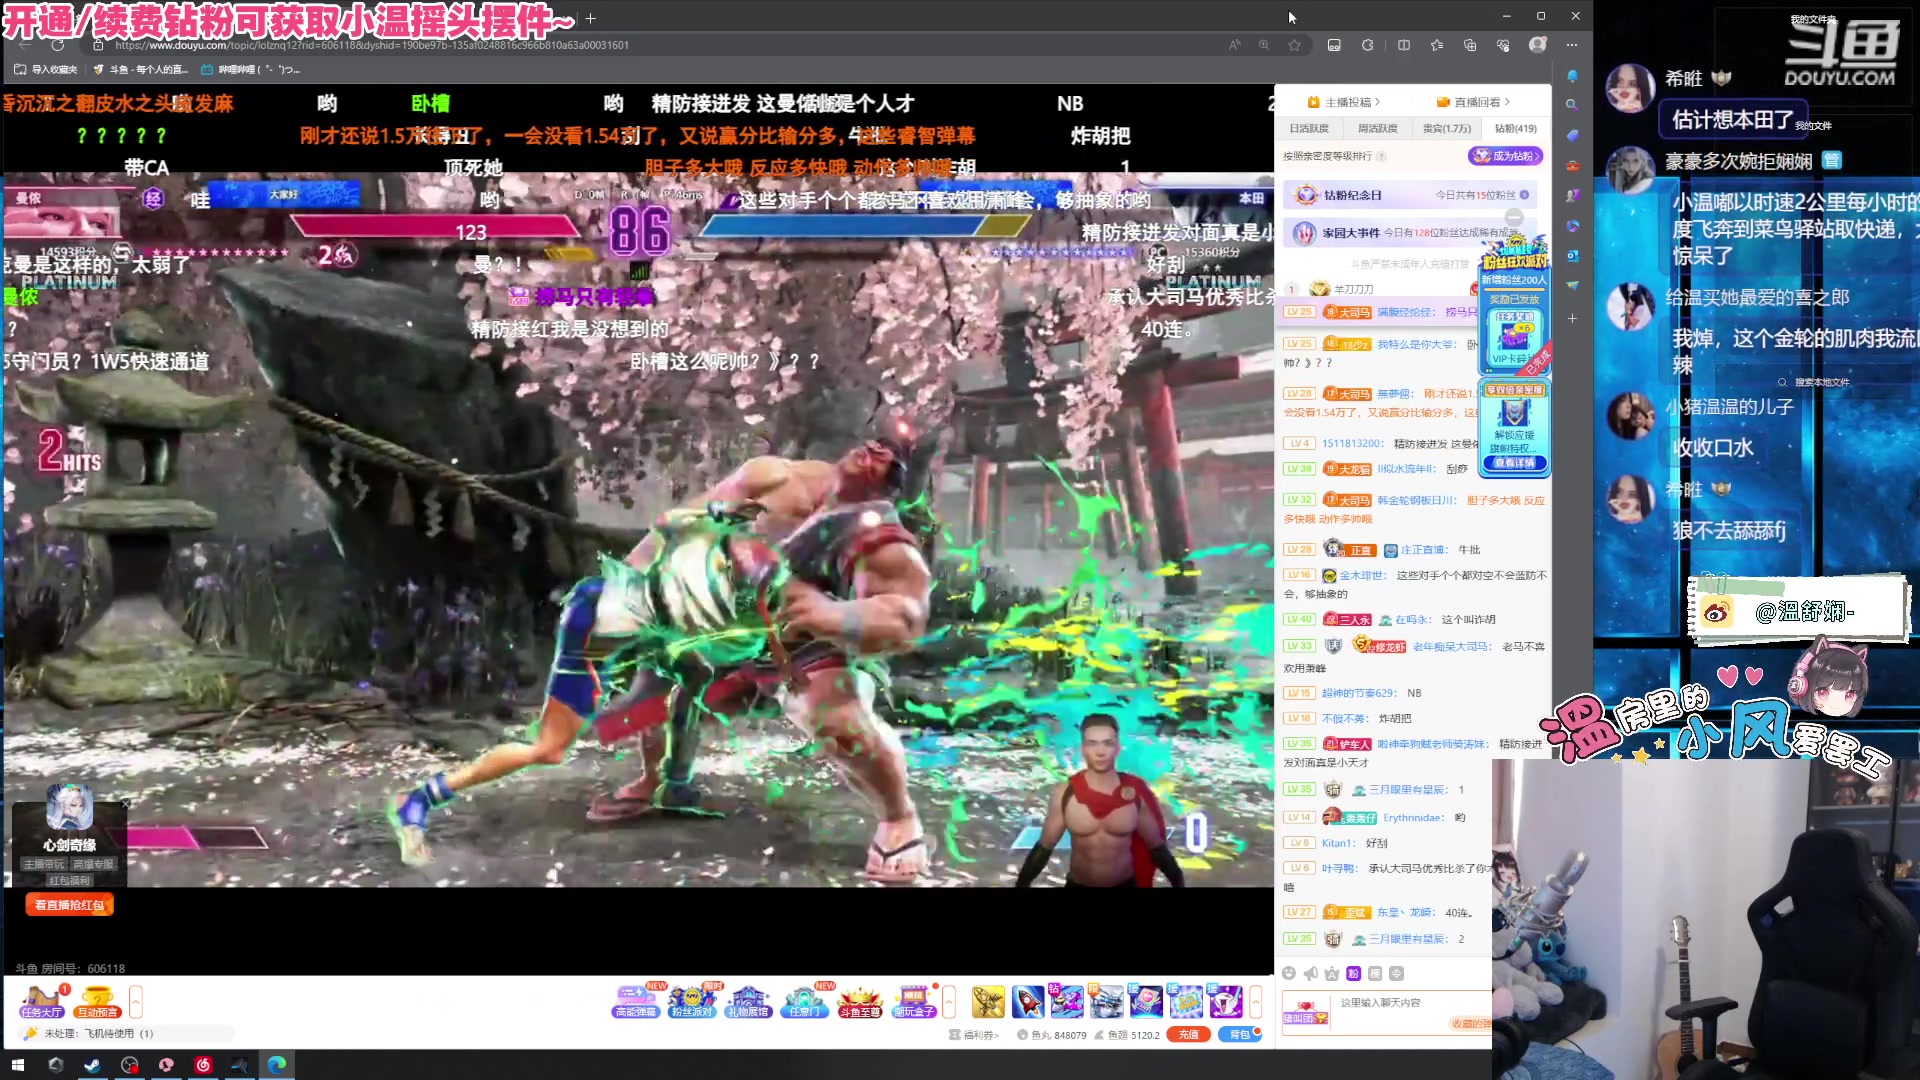Switch to the 日活跃度 tab
This screenshot has width=1920, height=1080.
click(1309, 128)
